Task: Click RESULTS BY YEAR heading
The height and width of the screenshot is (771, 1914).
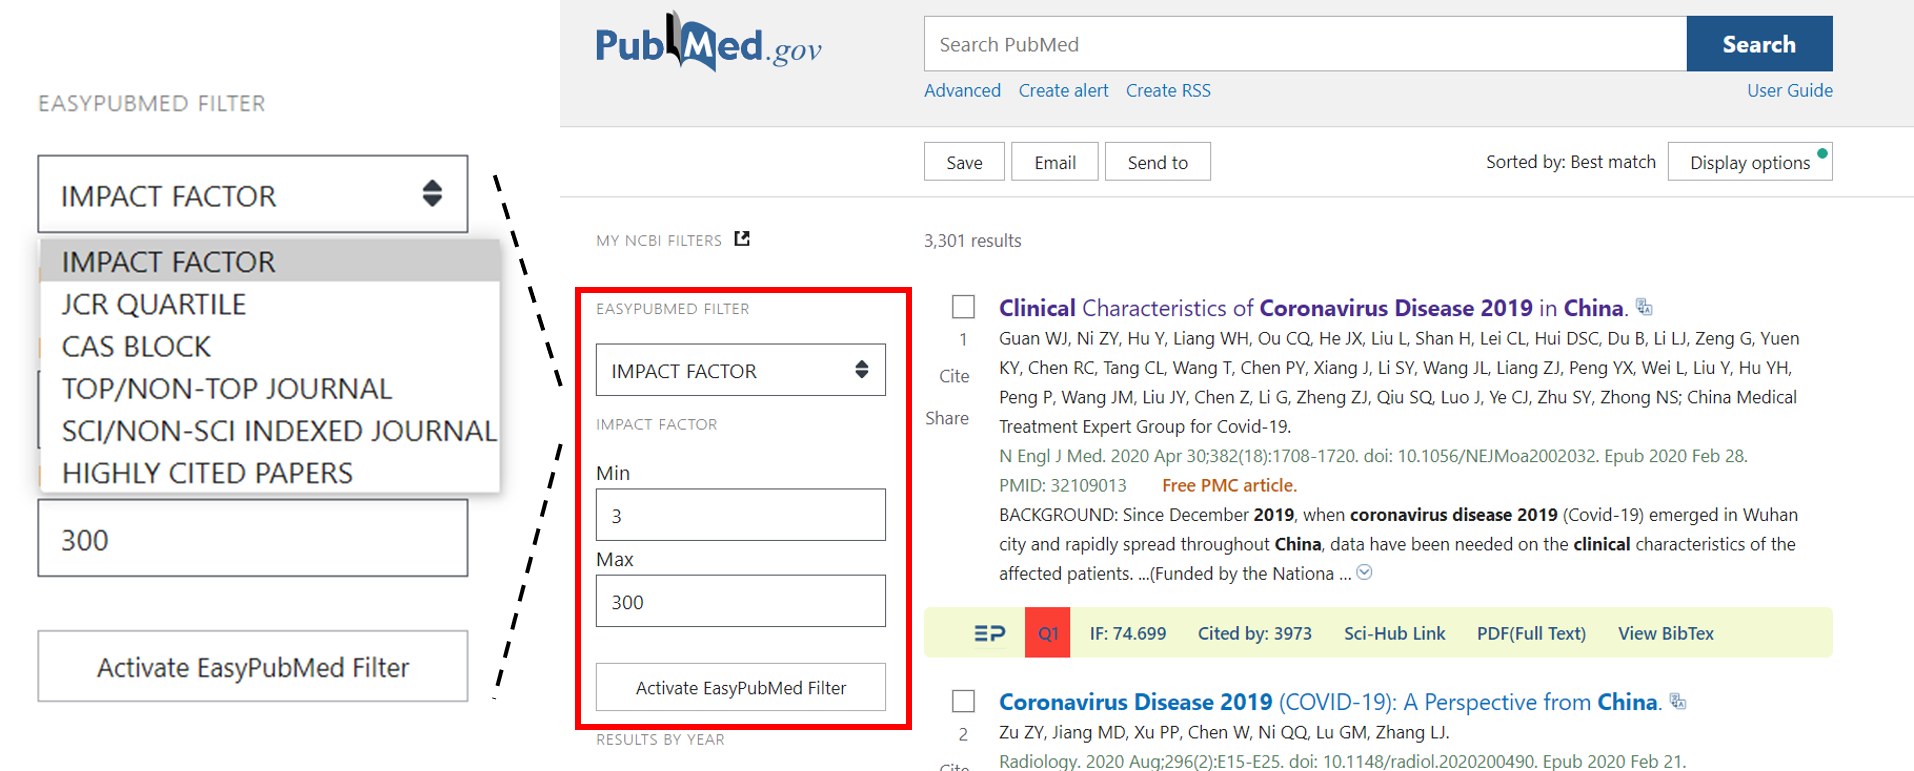Action: (x=660, y=739)
